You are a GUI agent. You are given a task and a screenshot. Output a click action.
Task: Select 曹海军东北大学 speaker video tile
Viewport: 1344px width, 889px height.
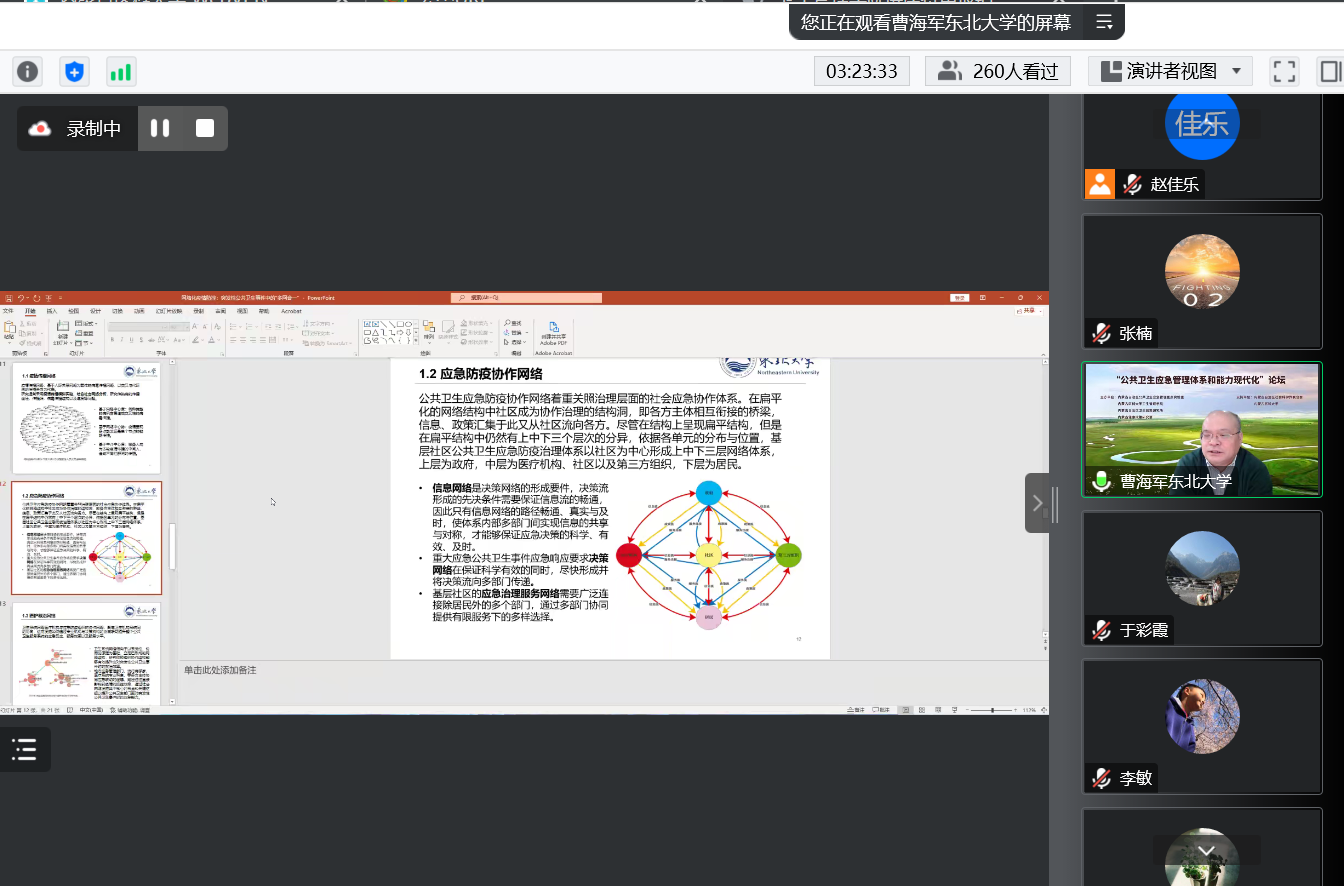point(1202,429)
